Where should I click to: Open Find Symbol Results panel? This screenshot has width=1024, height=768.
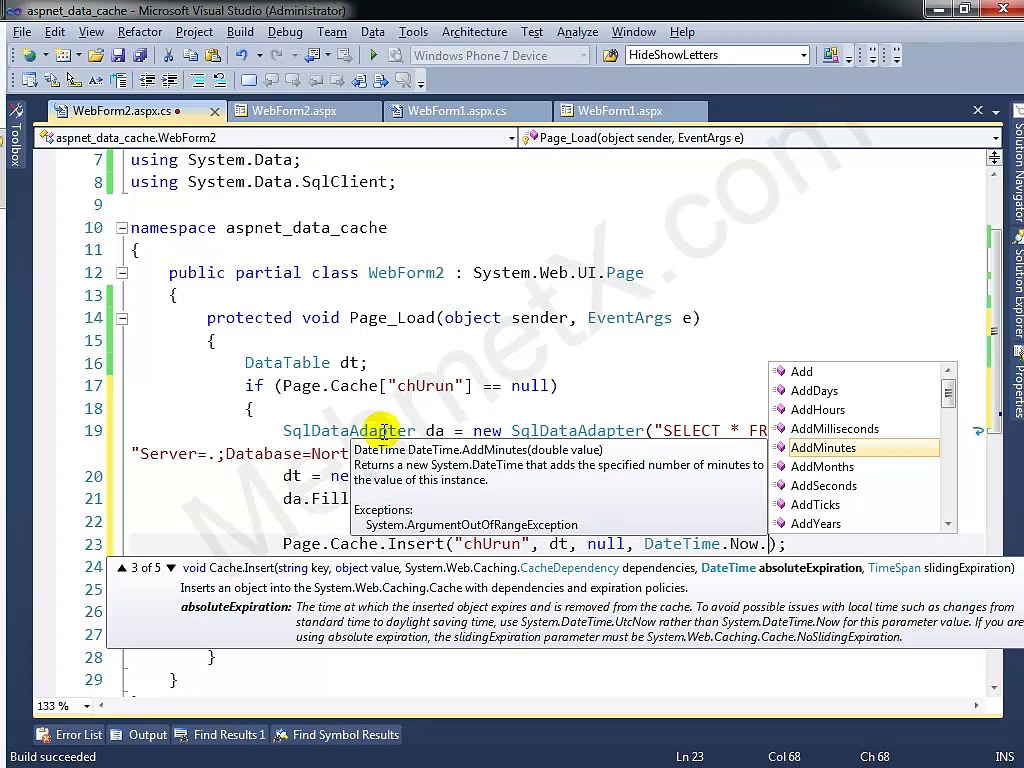pyautogui.click(x=336, y=735)
